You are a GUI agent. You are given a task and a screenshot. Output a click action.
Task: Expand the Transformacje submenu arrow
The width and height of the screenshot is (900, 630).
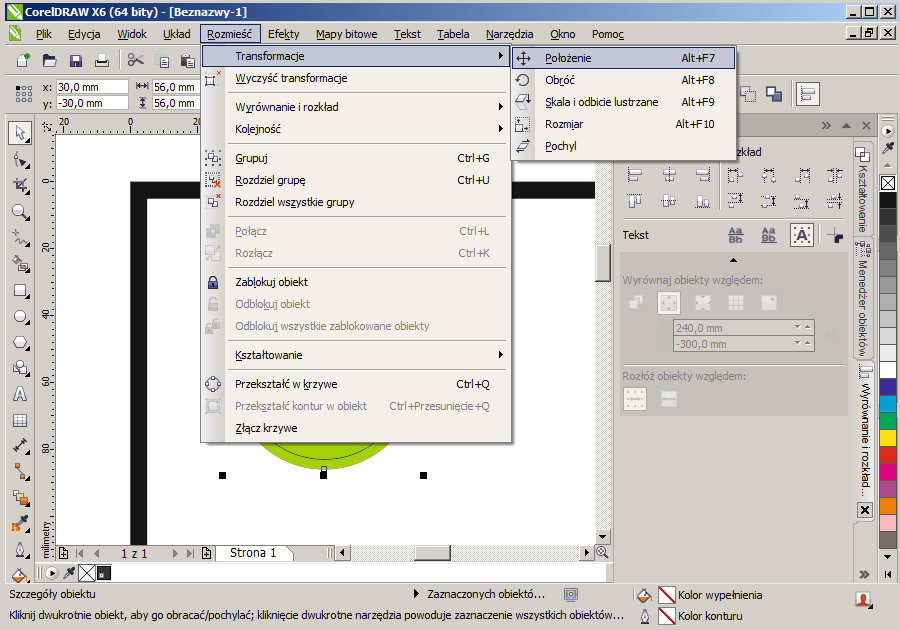(x=501, y=56)
